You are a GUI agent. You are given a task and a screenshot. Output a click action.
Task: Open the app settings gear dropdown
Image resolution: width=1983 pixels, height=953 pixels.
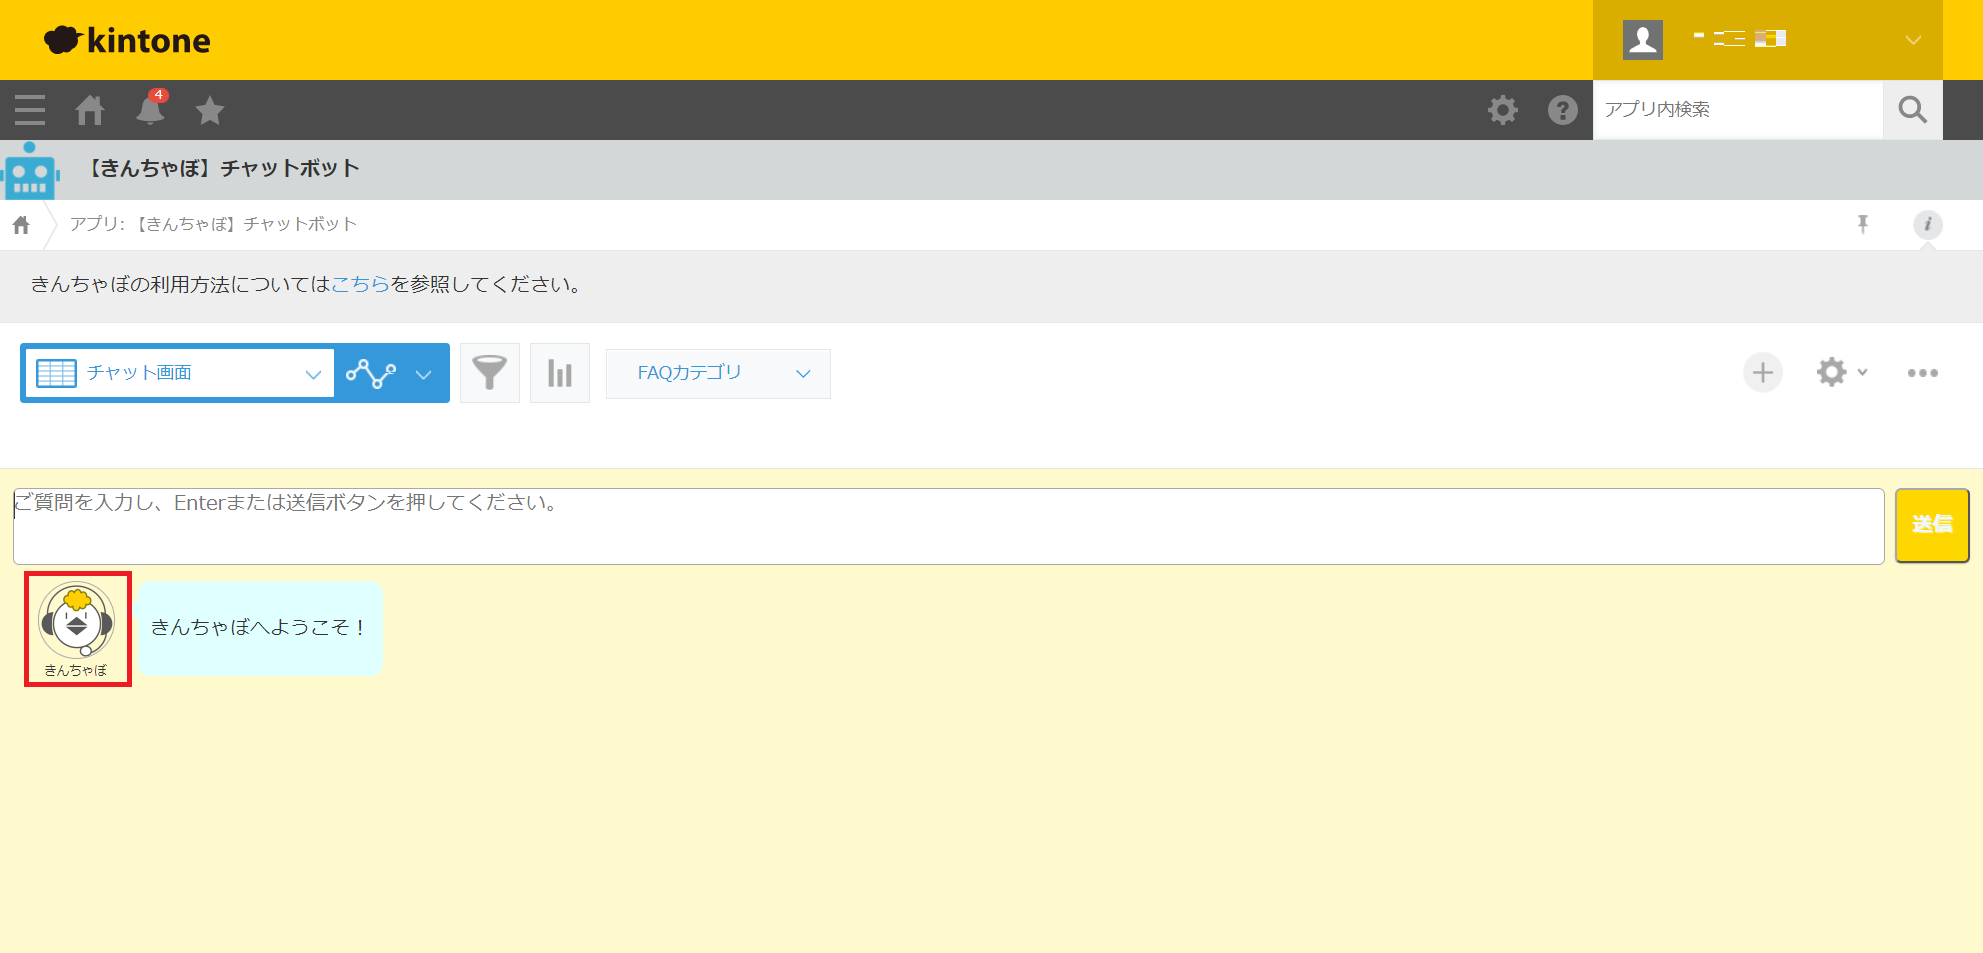coord(1840,373)
